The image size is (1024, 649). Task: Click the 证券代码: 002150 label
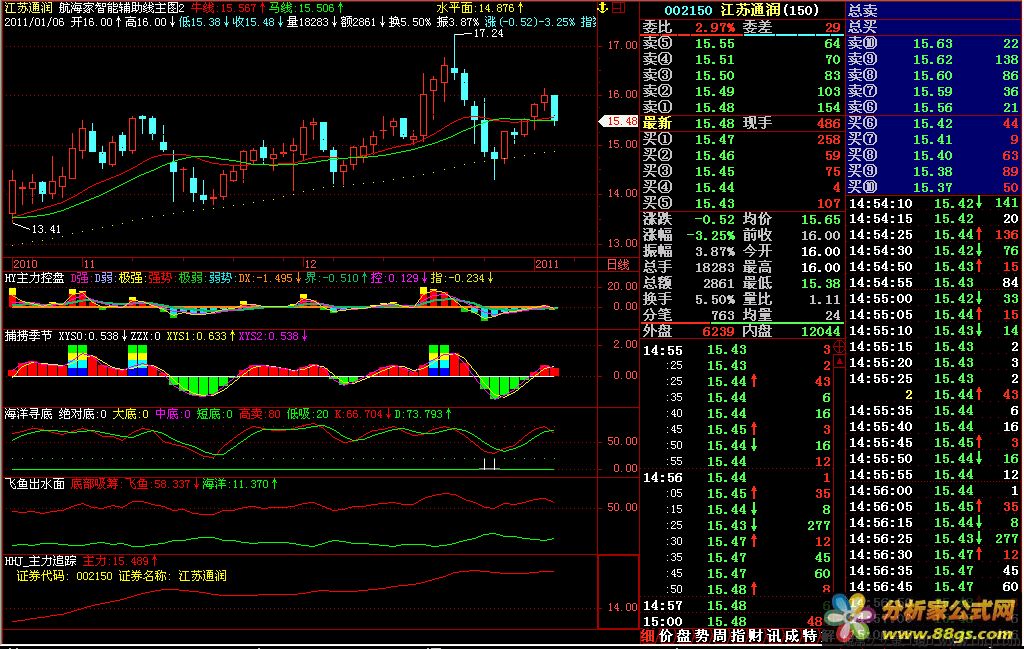coord(64,576)
